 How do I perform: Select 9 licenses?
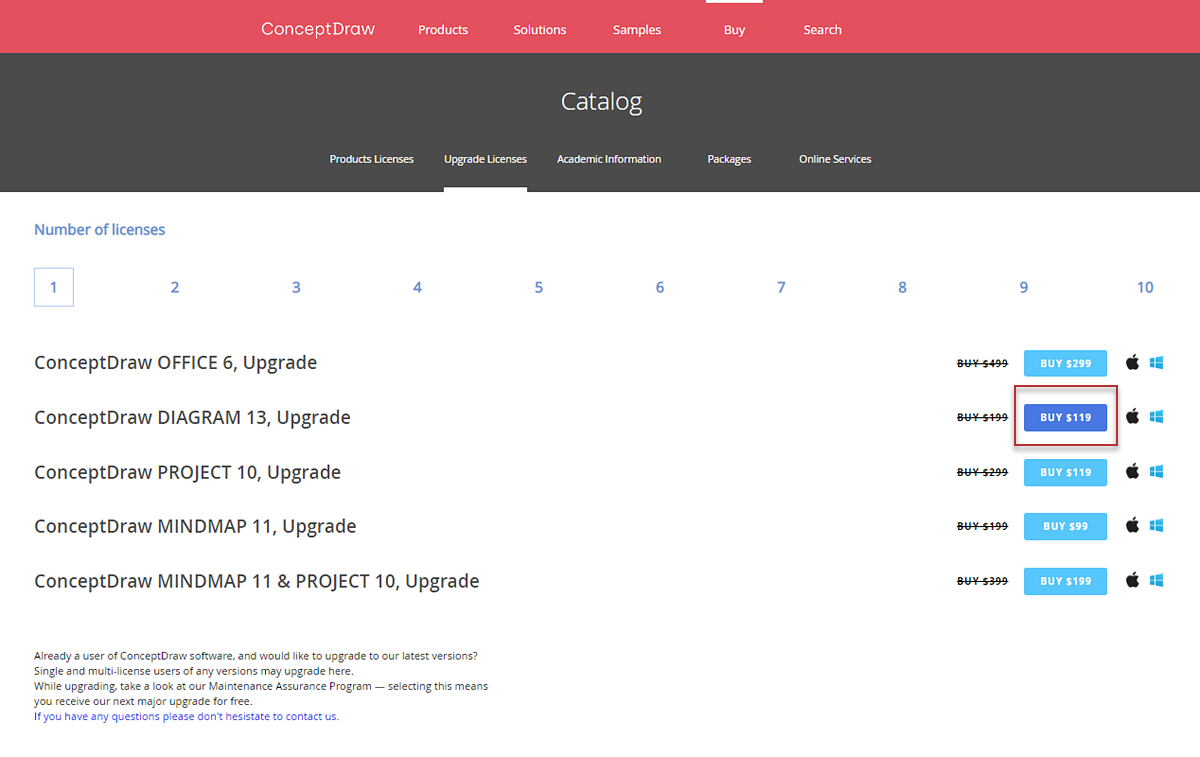(x=1024, y=287)
